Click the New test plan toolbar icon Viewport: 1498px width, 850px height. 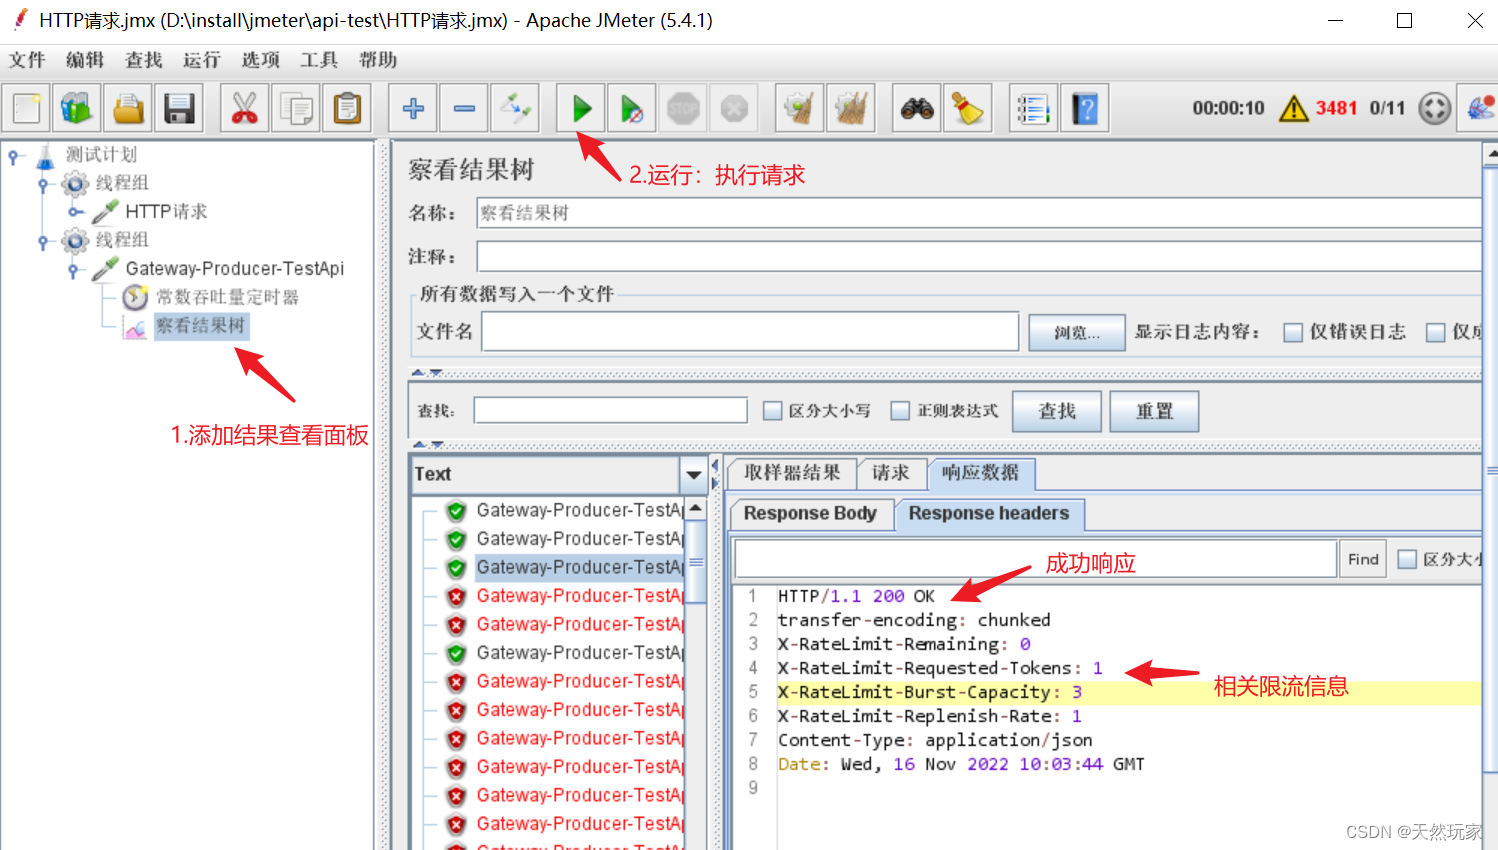(27, 108)
